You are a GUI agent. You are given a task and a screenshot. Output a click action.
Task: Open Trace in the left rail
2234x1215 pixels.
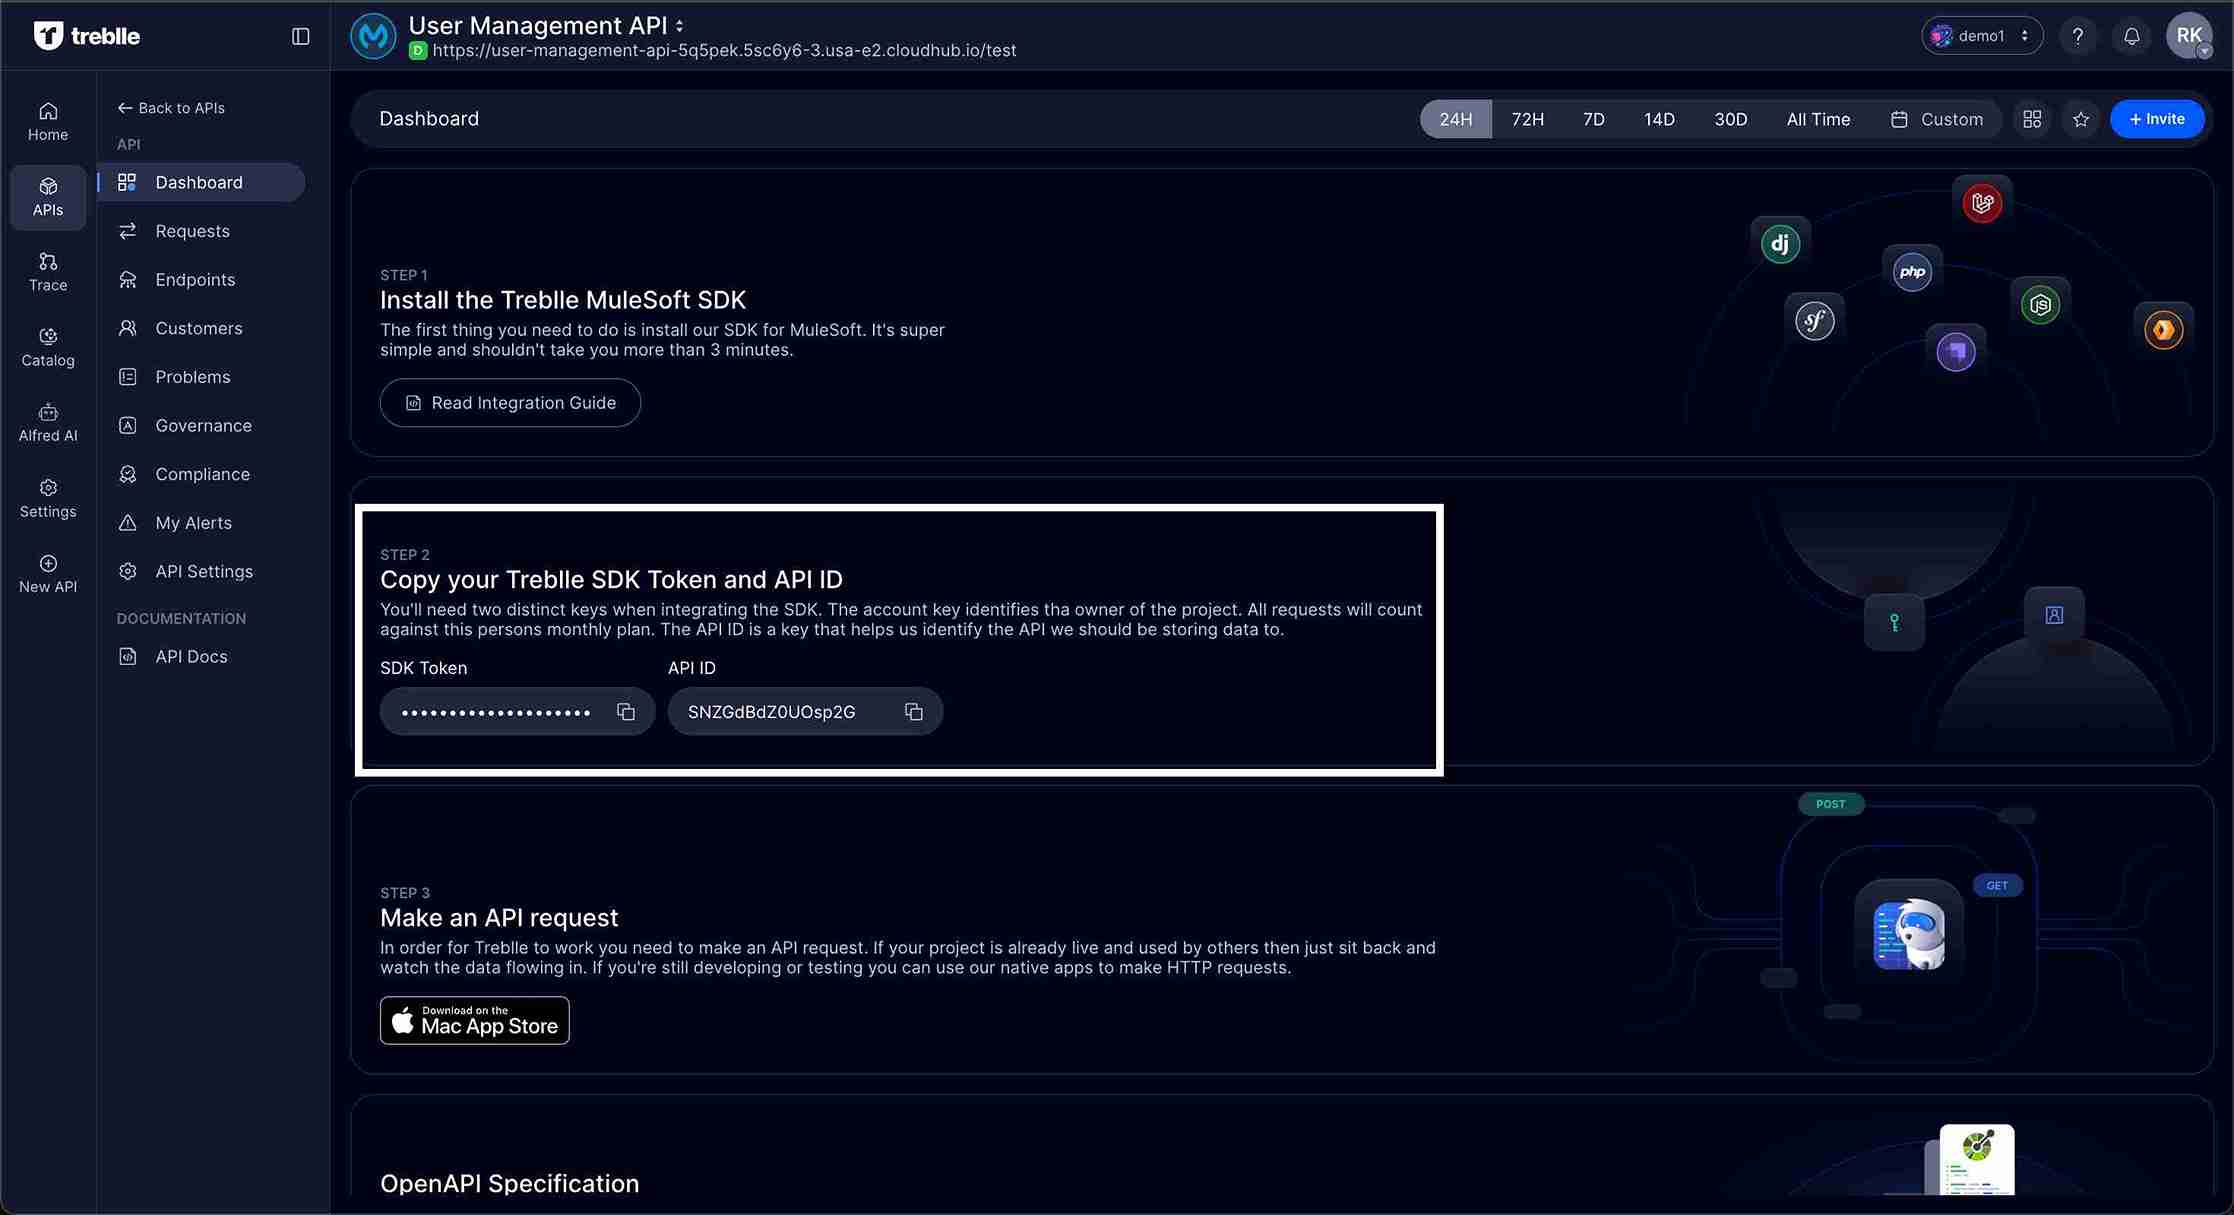point(48,272)
